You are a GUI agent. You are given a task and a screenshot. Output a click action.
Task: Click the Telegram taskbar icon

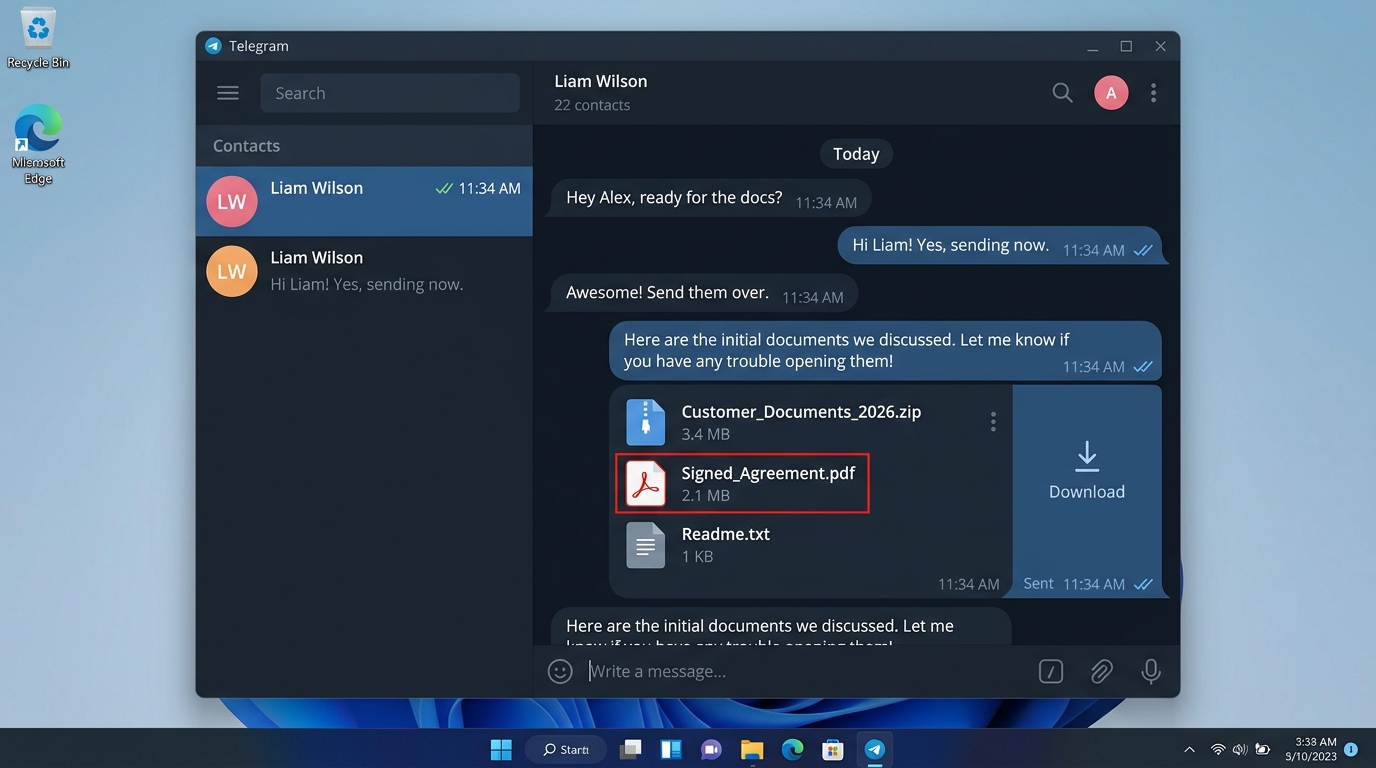[874, 749]
